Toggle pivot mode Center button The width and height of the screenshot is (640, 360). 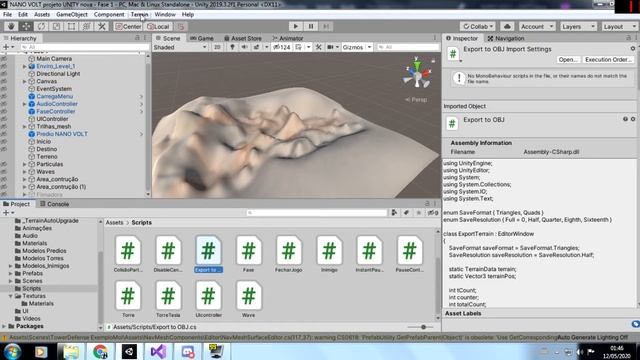pyautogui.click(x=128, y=27)
